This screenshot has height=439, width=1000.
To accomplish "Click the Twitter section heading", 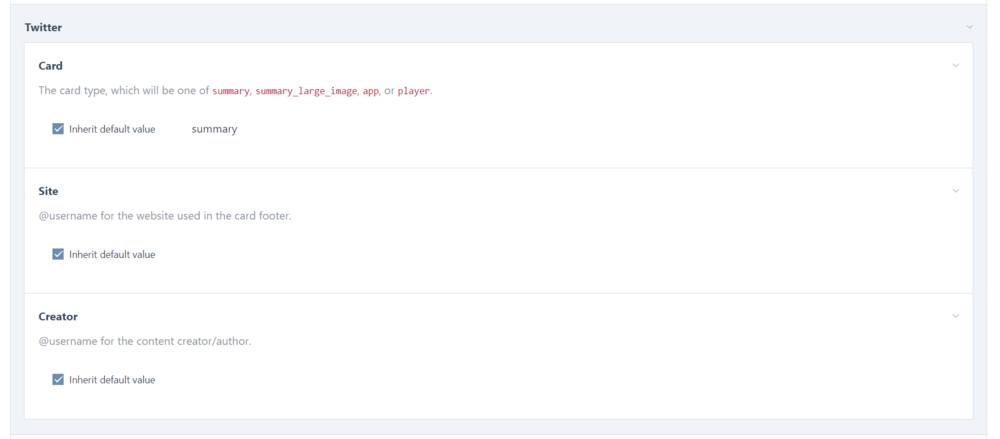I will [x=43, y=28].
